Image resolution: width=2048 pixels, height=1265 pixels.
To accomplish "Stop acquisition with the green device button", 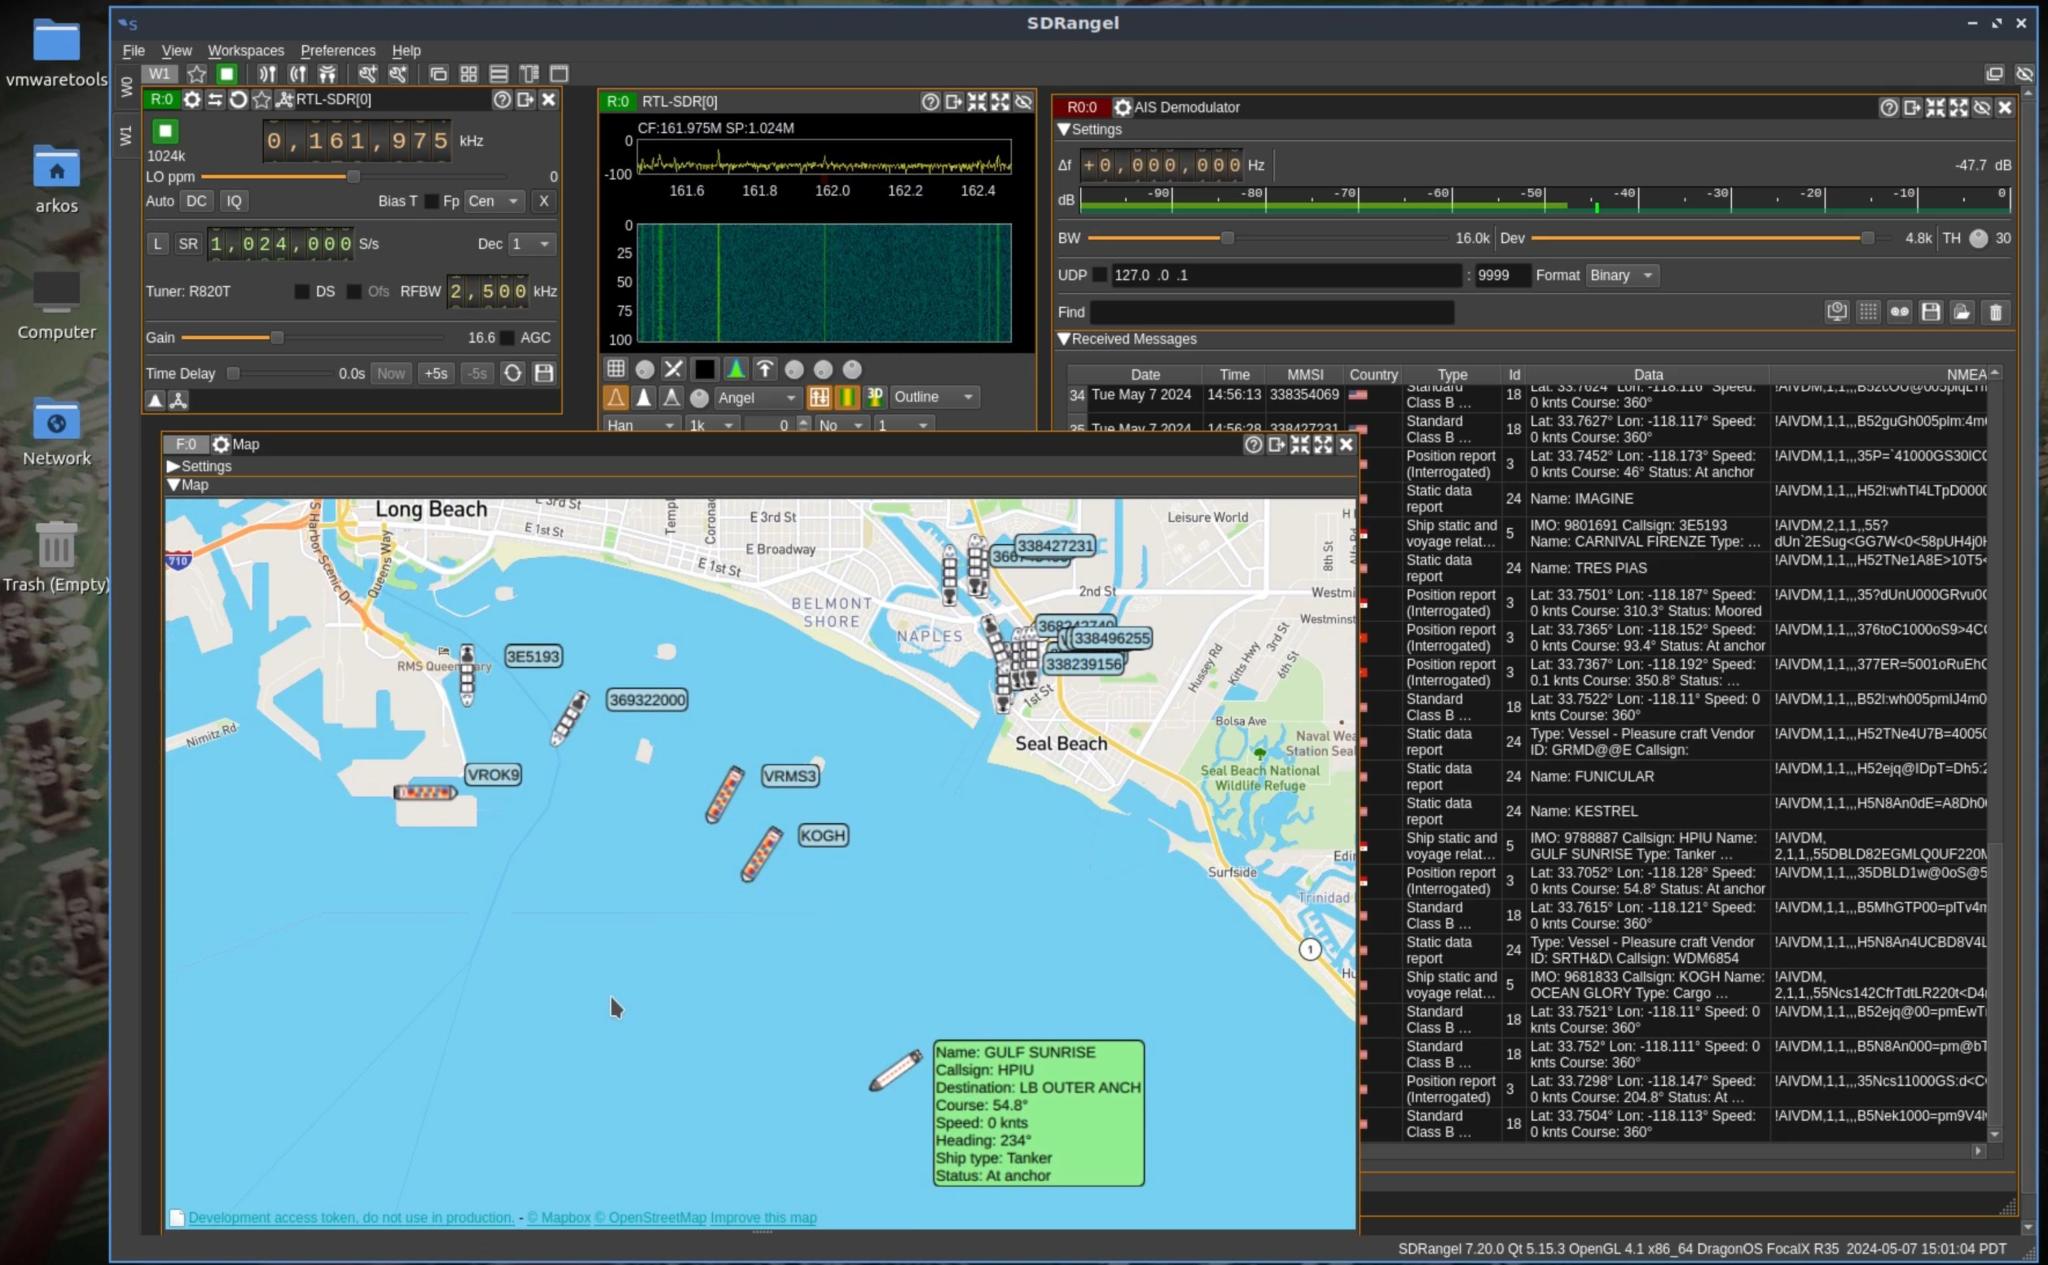I will point(165,131).
